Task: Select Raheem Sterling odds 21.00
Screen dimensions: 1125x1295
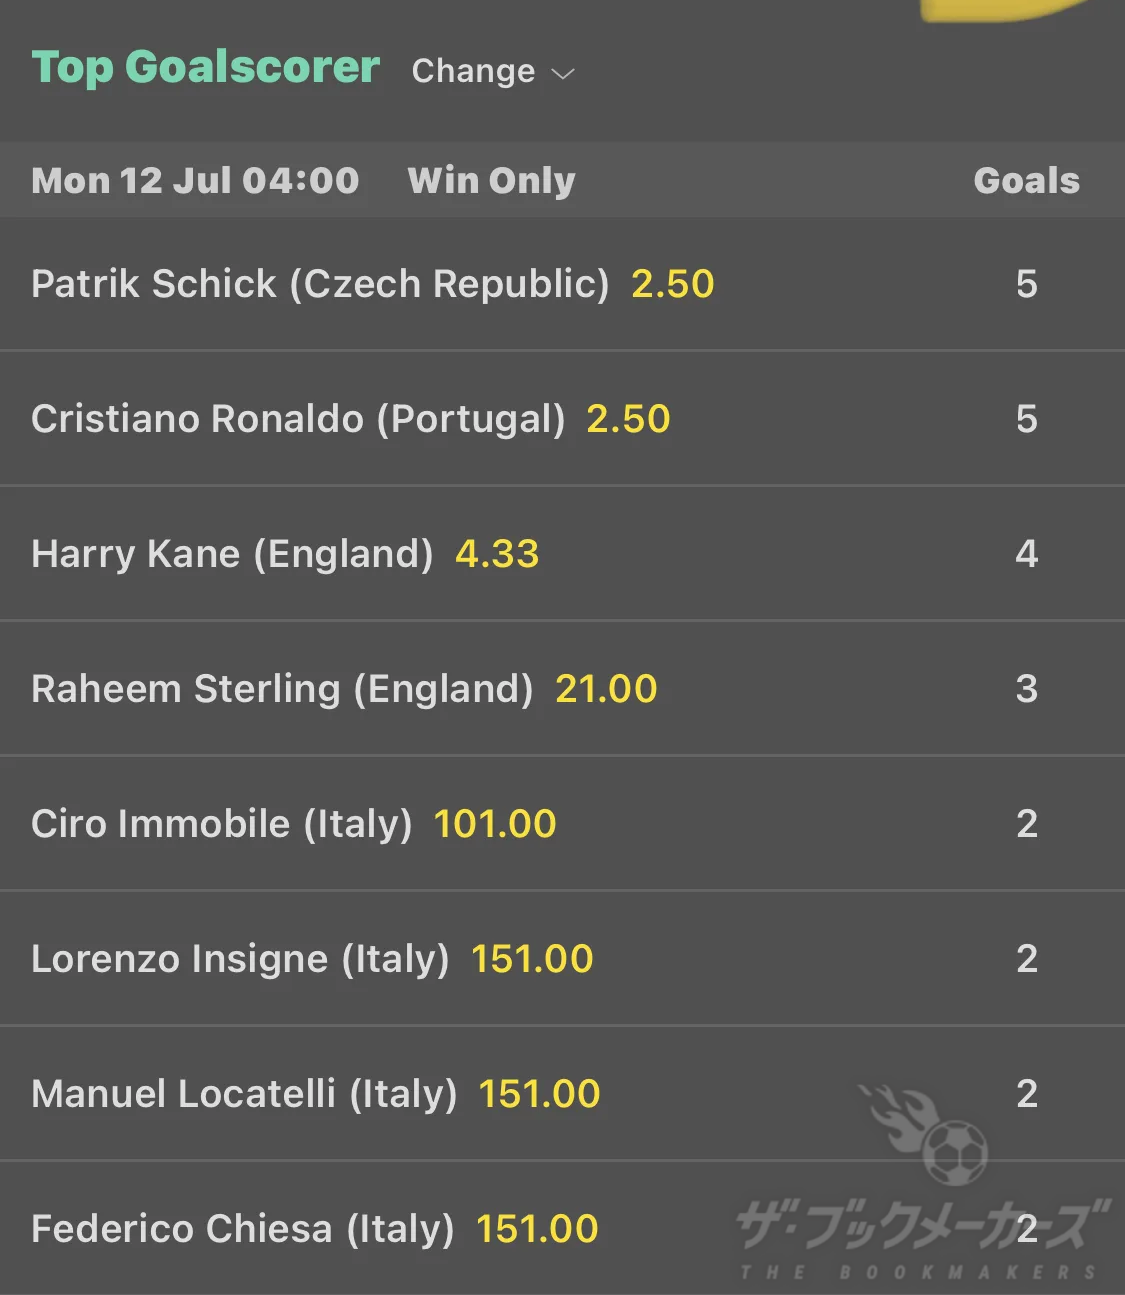Action: (x=606, y=689)
